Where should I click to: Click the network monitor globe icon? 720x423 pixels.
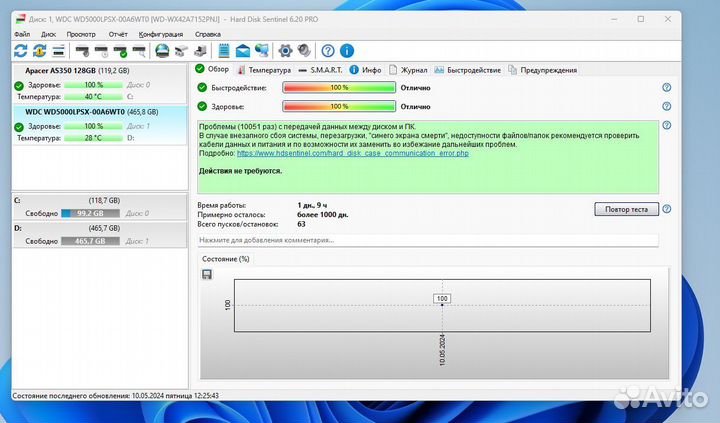[262, 51]
